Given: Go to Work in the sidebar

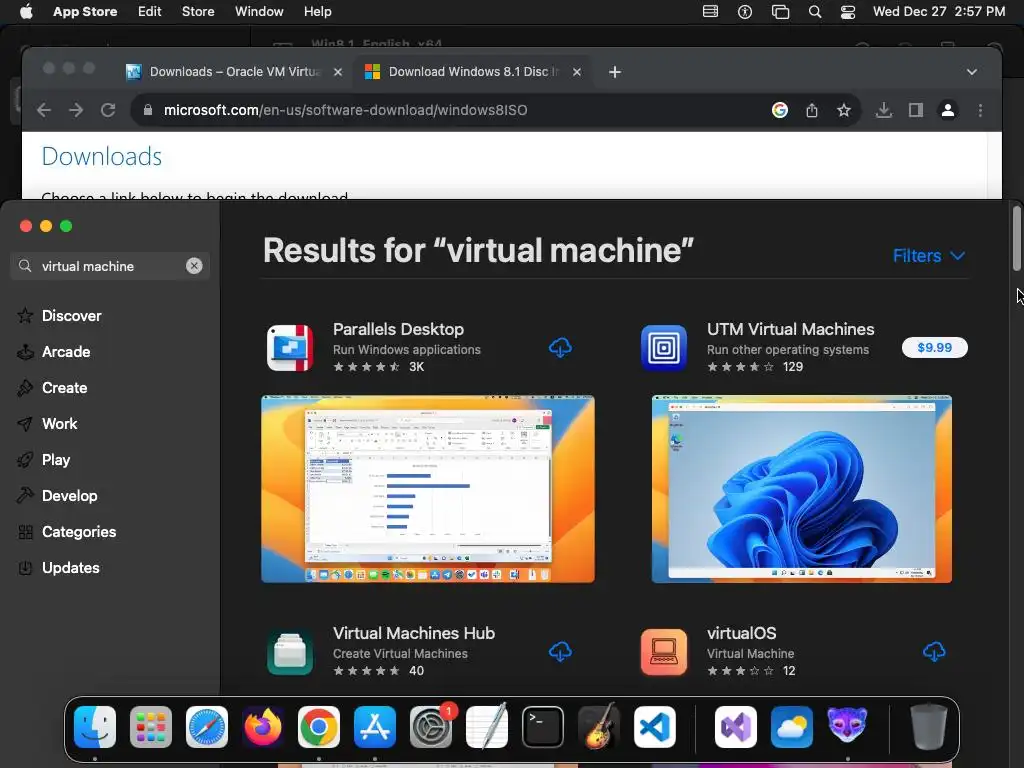Looking at the screenshot, I should [59, 424].
